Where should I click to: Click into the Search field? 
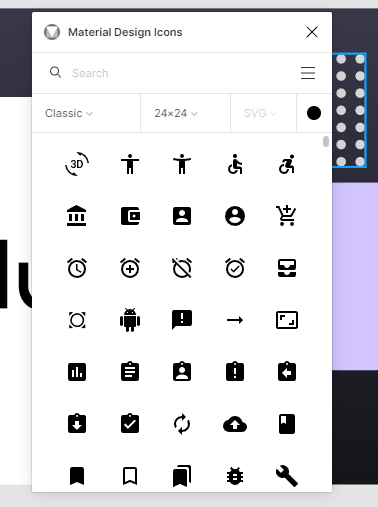point(182,73)
